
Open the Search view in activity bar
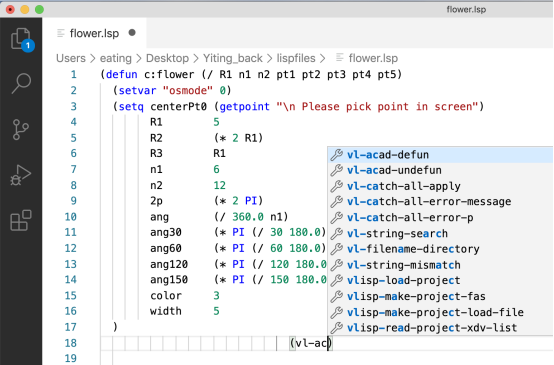[21, 83]
